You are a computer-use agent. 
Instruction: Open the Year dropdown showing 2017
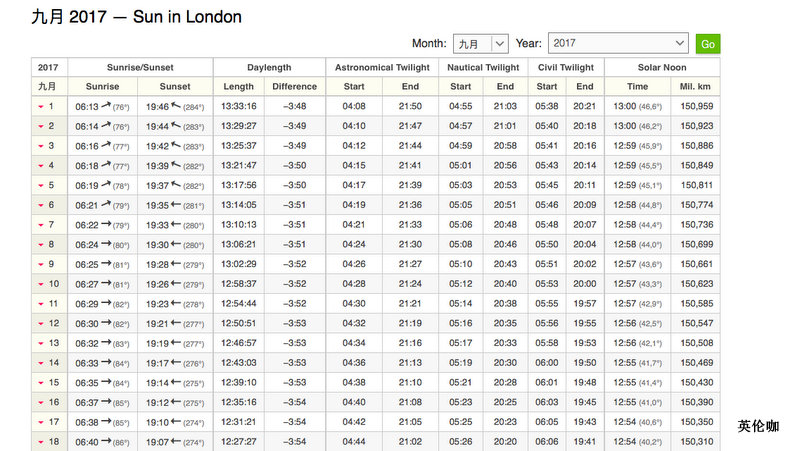point(618,44)
